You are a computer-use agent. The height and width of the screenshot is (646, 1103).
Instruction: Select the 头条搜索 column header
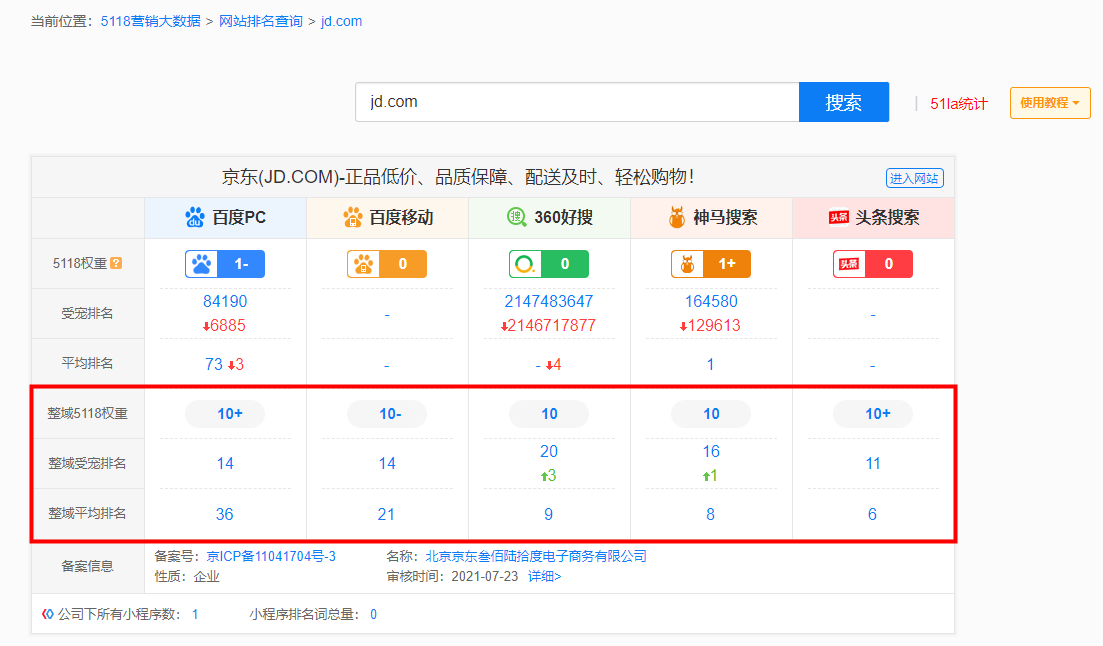[873, 217]
